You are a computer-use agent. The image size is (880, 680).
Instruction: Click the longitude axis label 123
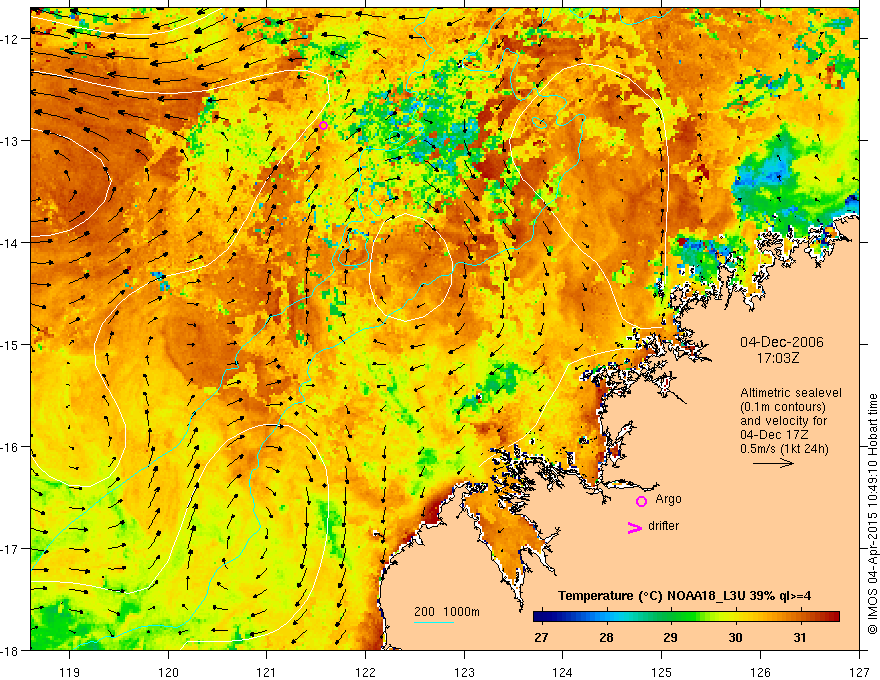click(x=464, y=672)
